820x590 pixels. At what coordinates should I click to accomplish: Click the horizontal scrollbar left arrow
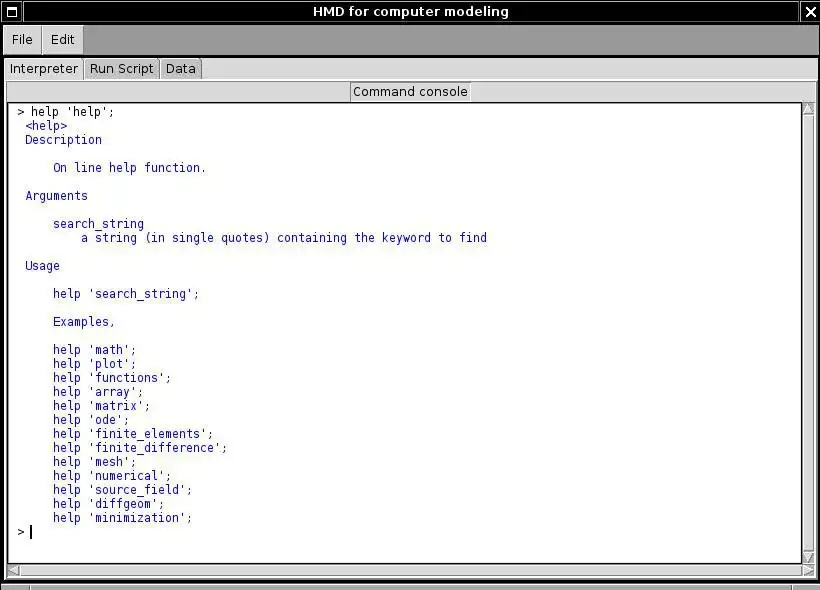click(13, 570)
